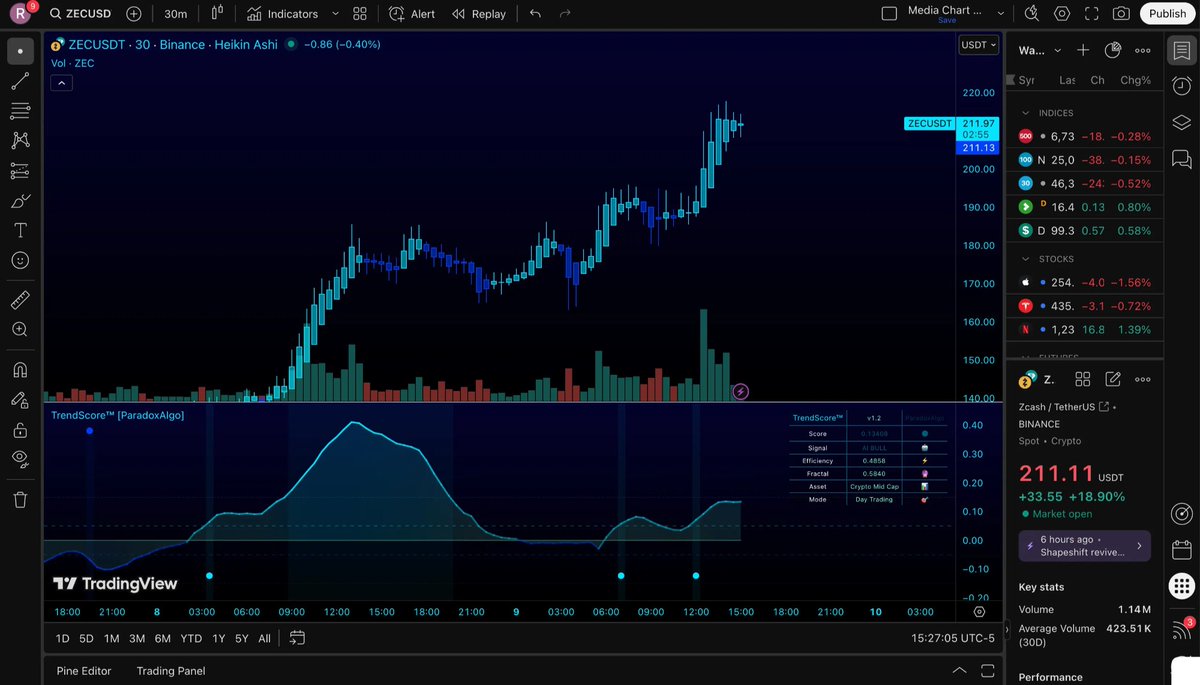Start bar Replay mode
Viewport: 1200px width, 685px height.
(x=479, y=14)
